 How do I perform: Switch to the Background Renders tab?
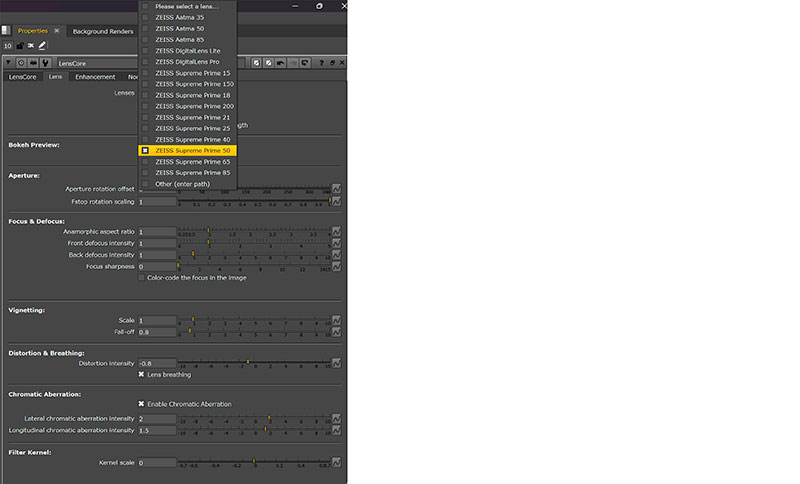coord(103,31)
